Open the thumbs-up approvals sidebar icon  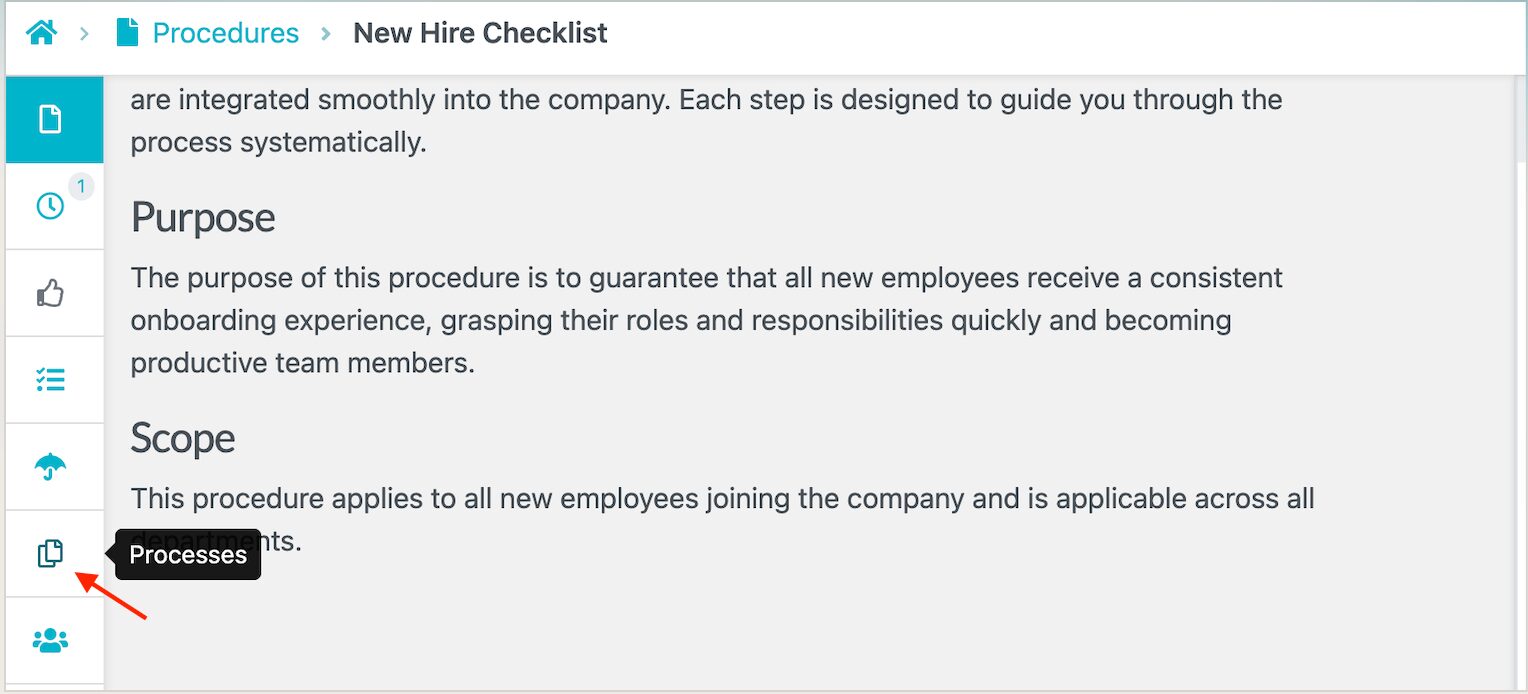pyautogui.click(x=50, y=294)
